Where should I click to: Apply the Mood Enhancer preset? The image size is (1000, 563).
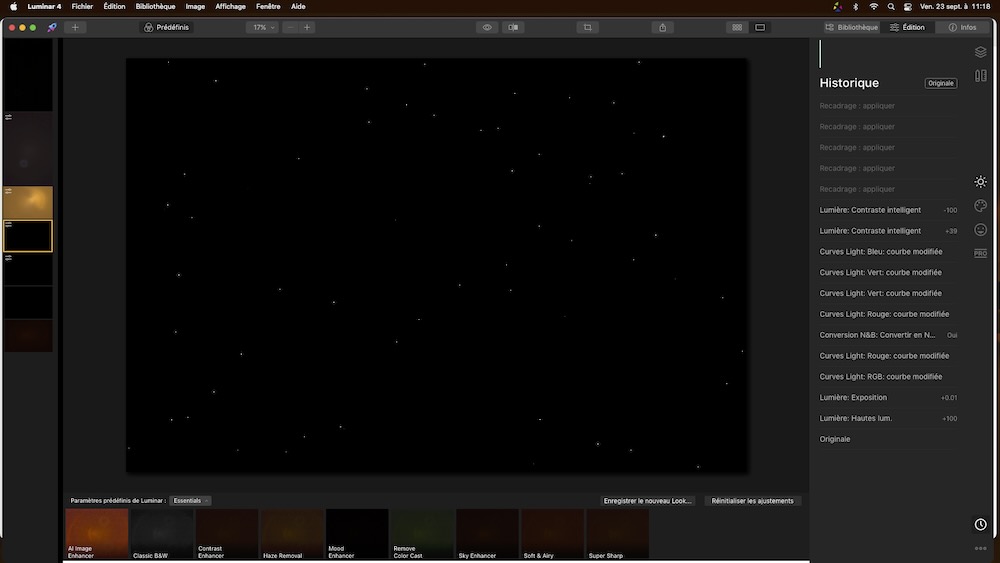[357, 534]
